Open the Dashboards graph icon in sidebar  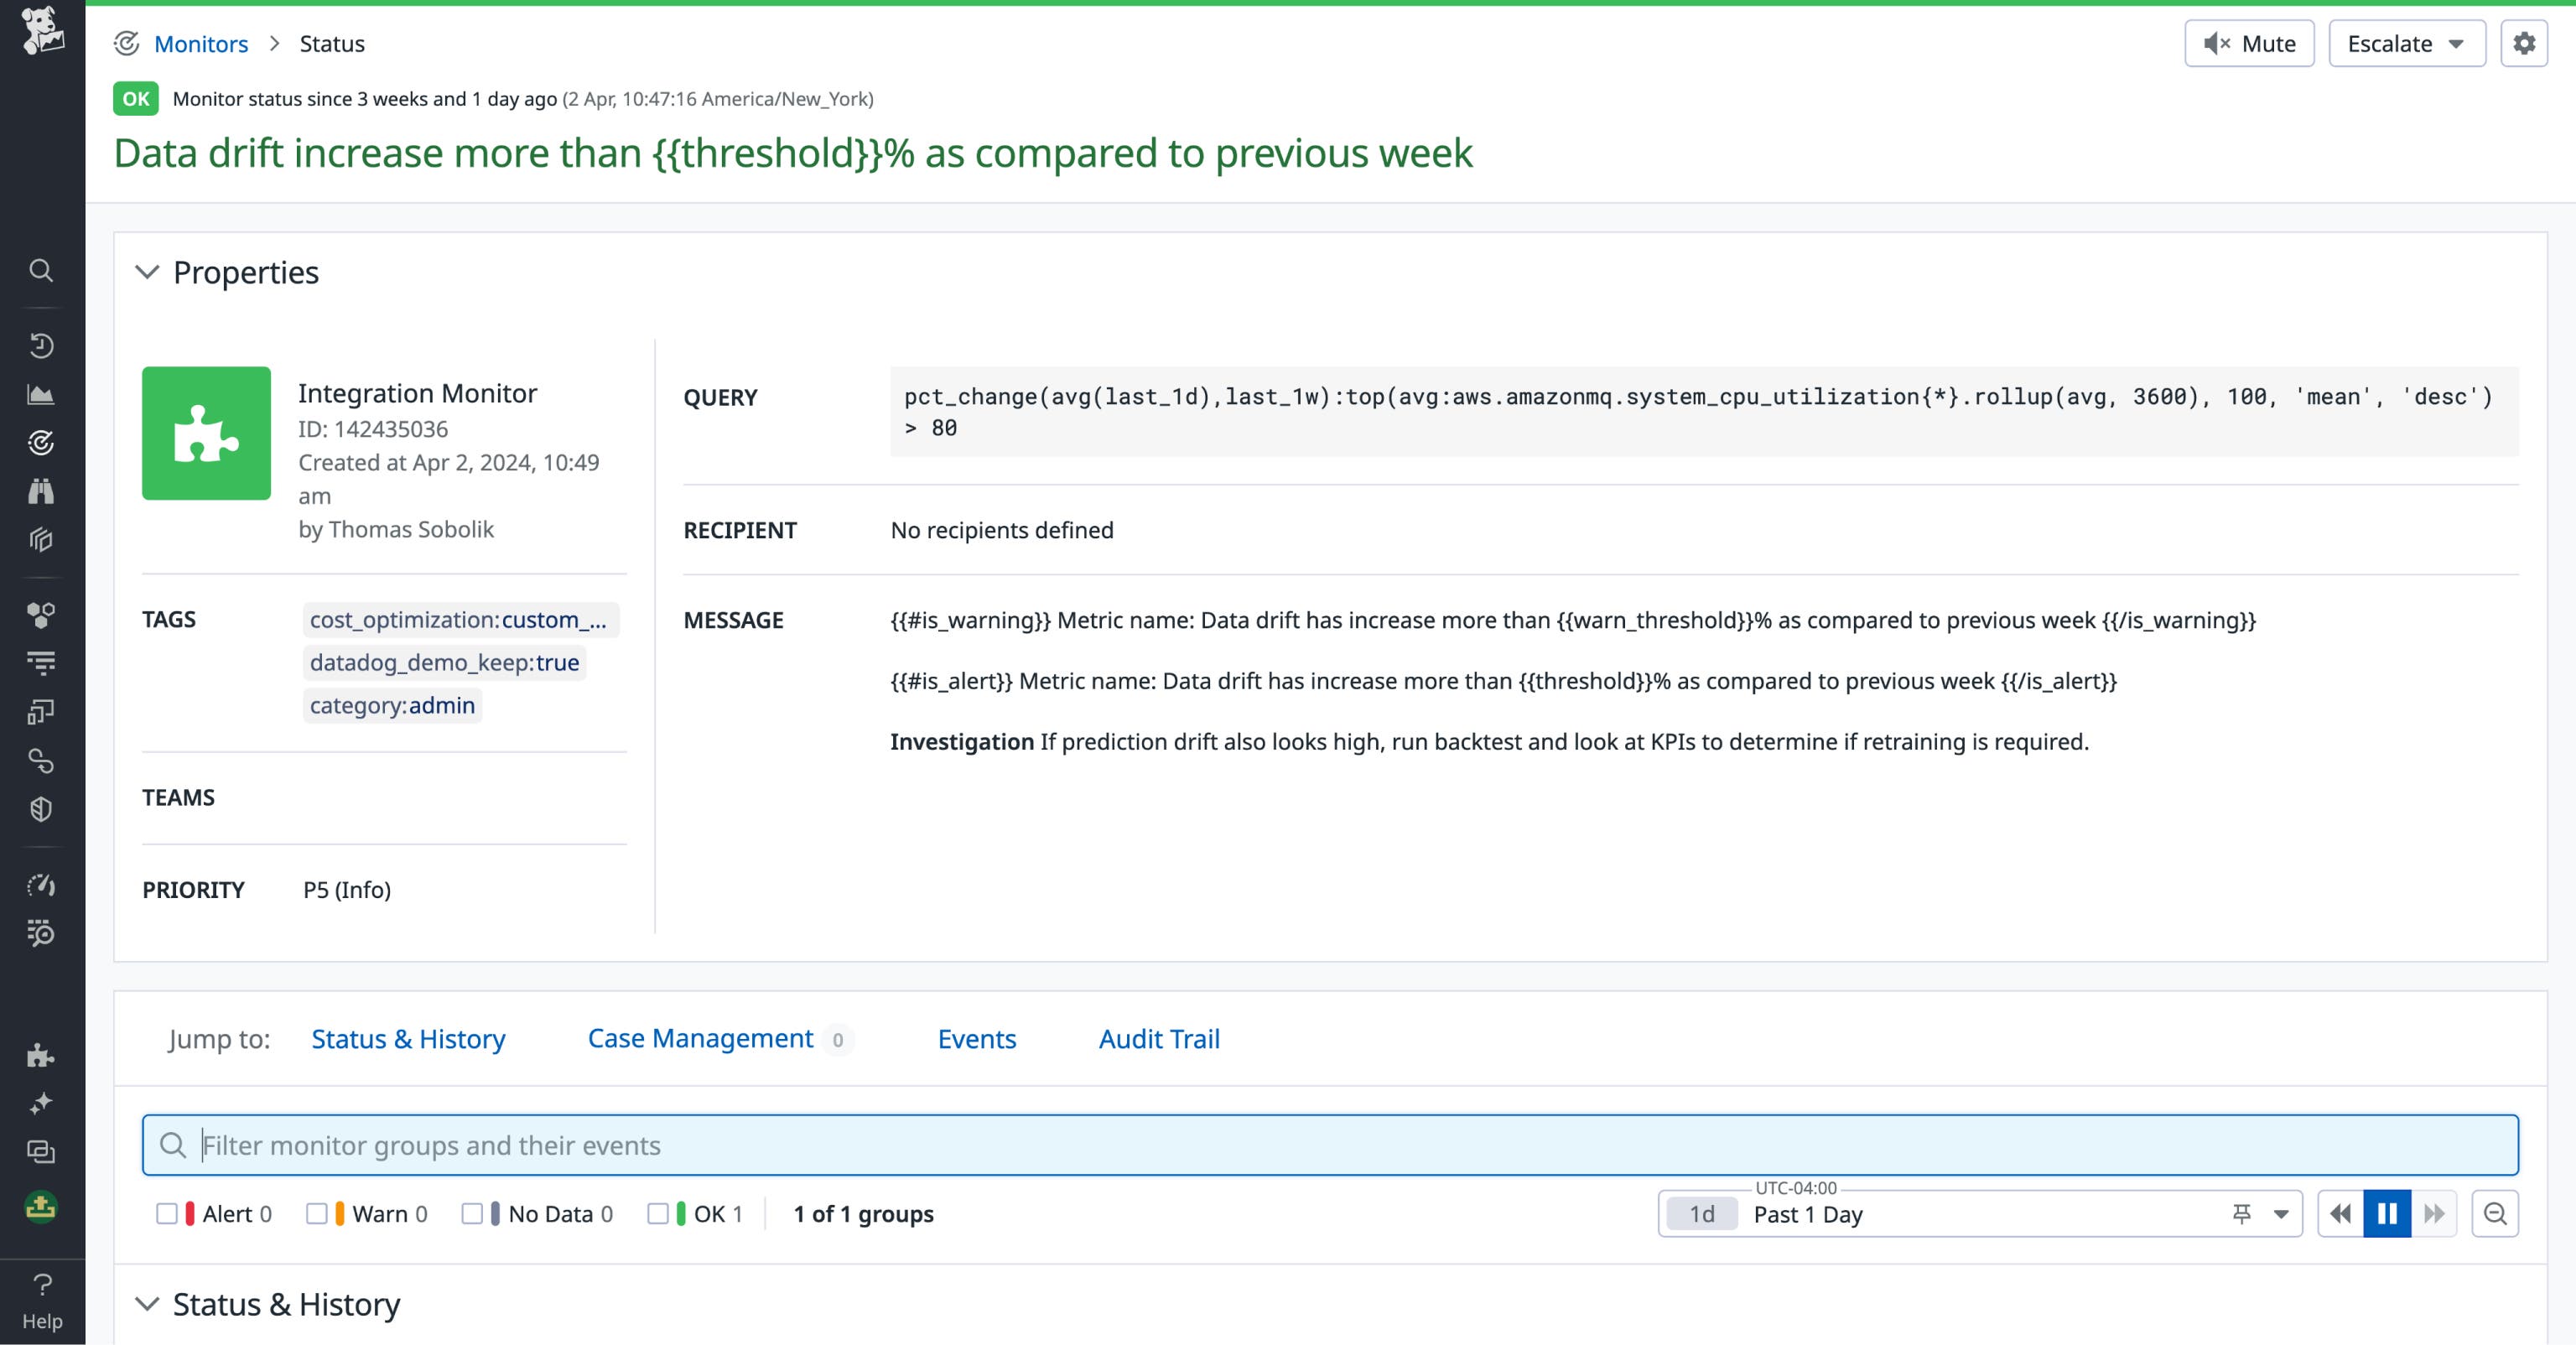coord(42,394)
